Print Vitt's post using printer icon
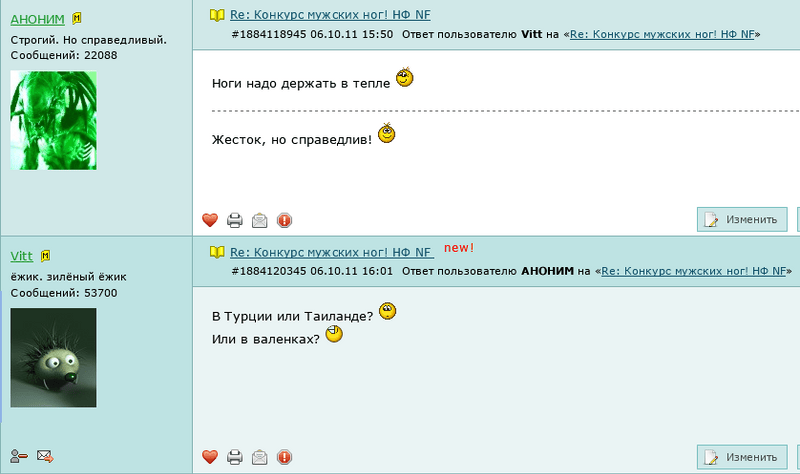Image resolution: width=800 pixels, height=474 pixels. 235,457
